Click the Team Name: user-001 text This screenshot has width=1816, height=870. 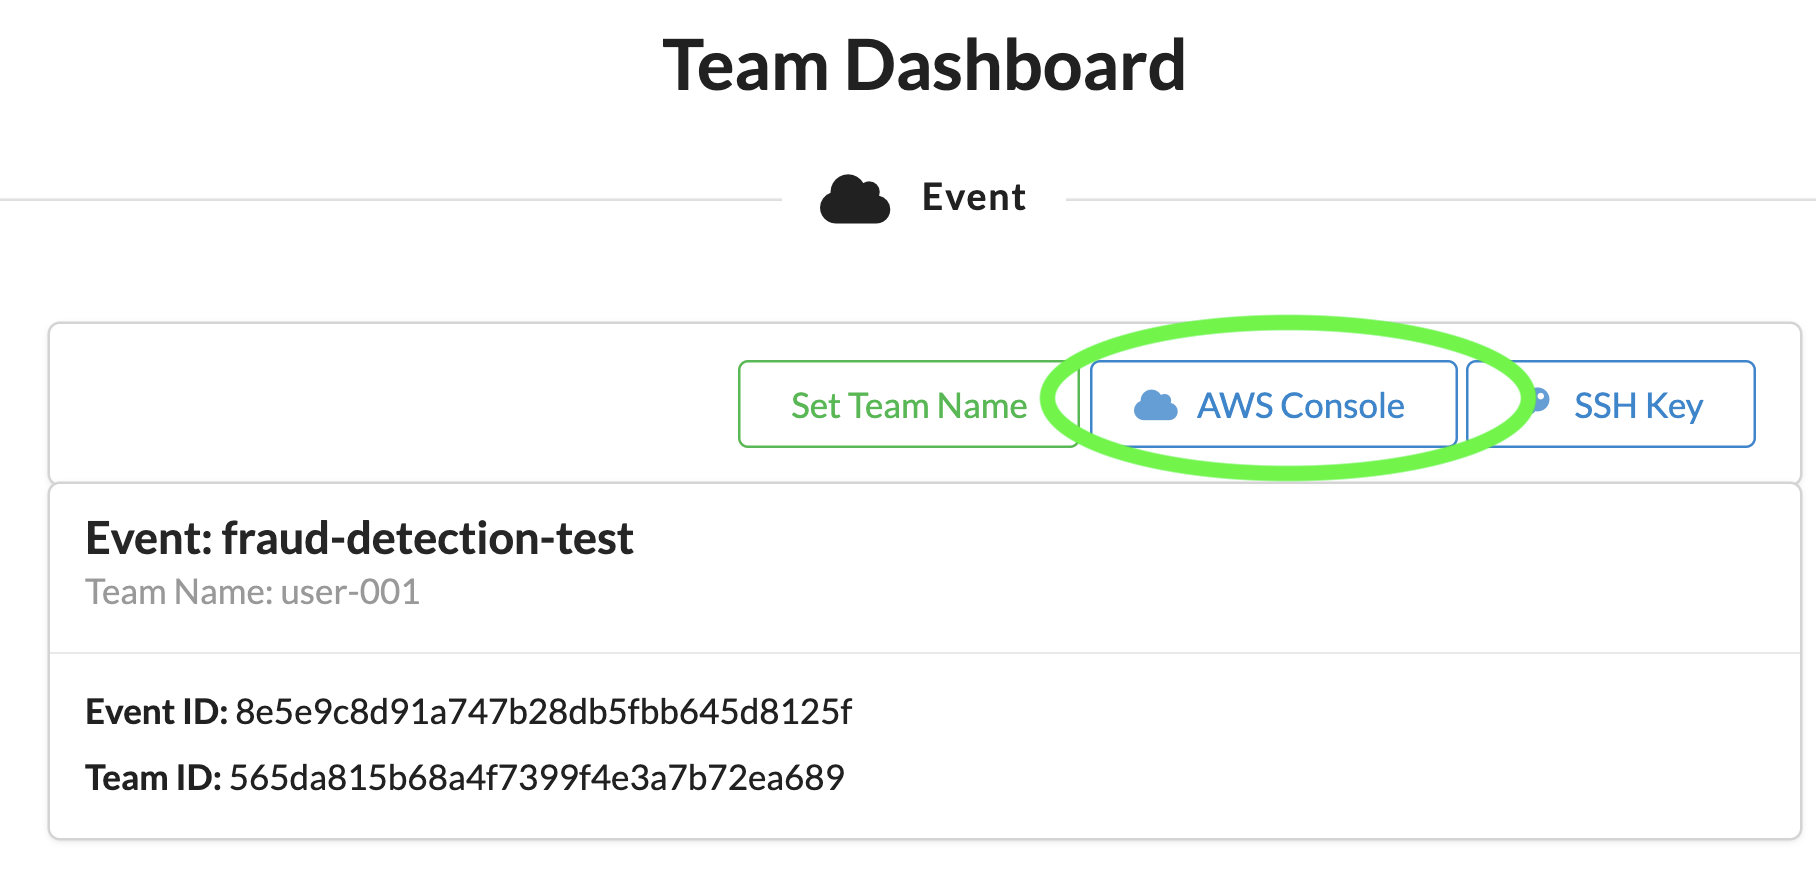252,592
